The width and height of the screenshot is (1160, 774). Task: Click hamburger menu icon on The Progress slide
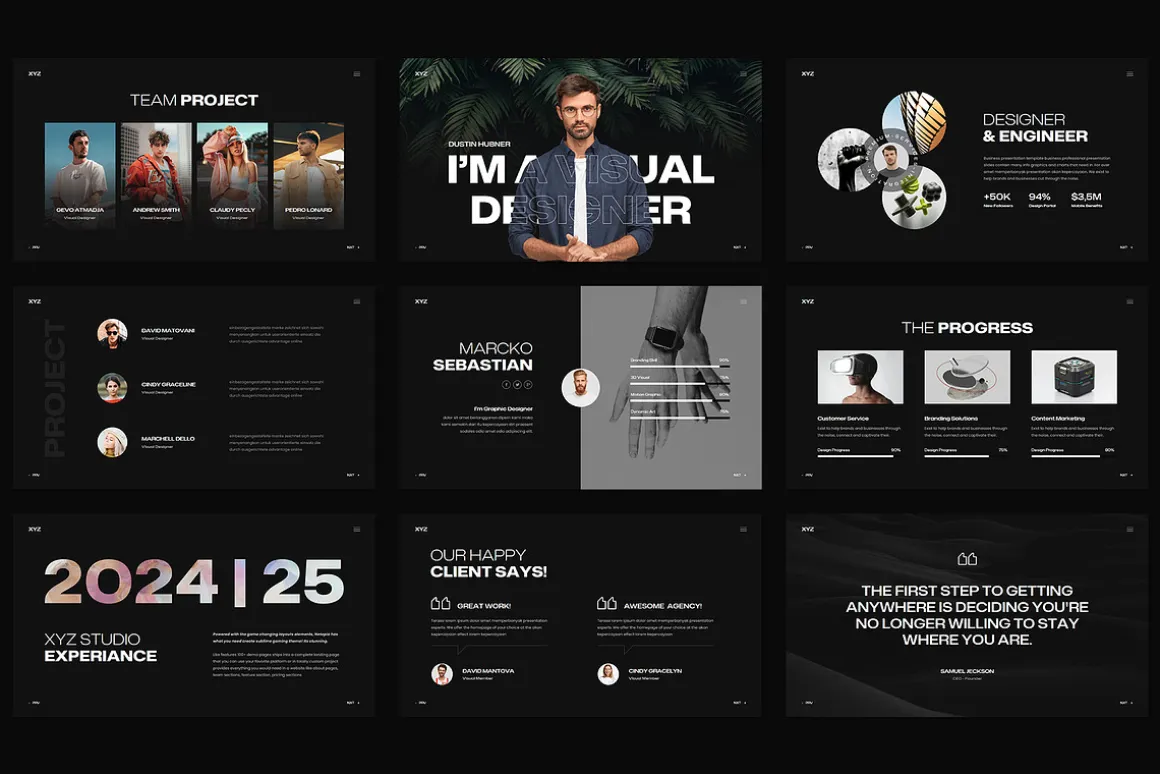[1130, 302]
